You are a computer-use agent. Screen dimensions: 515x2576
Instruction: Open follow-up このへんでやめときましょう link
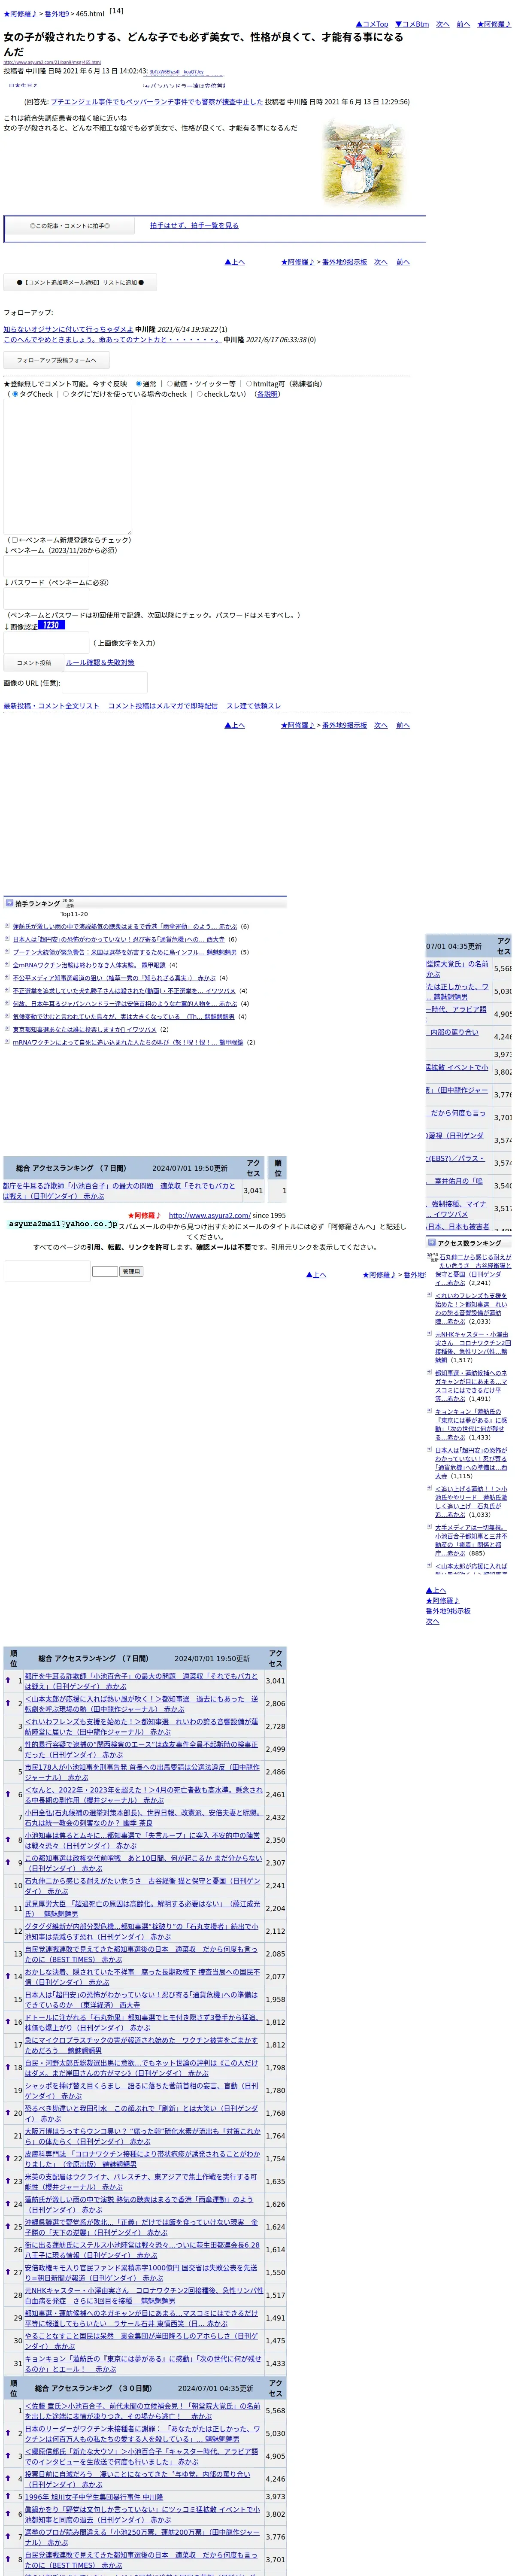pos(112,340)
